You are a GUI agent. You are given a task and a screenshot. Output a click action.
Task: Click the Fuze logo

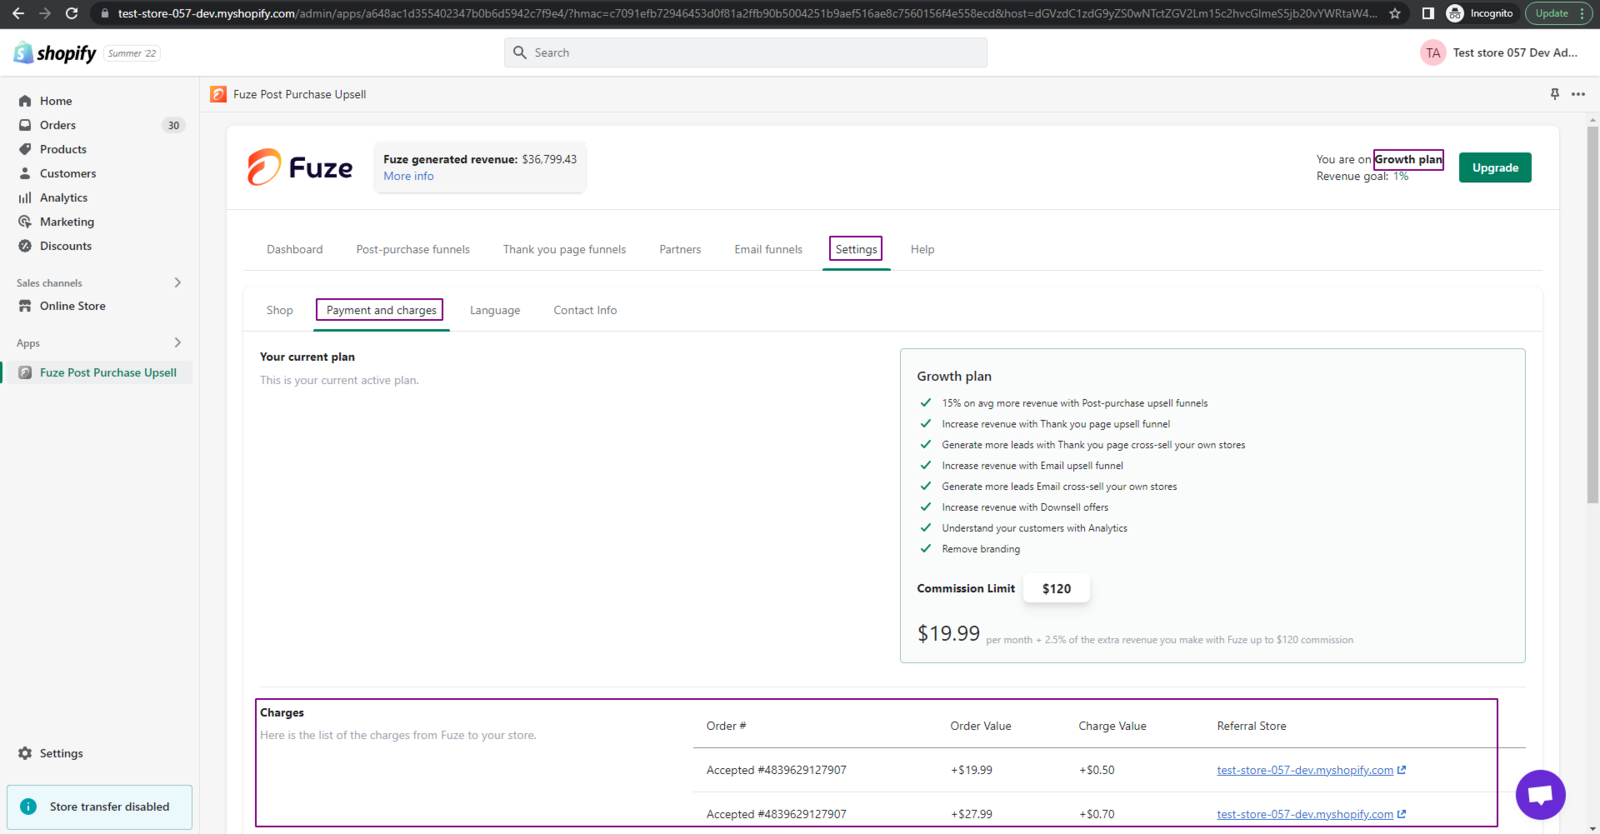pos(300,167)
